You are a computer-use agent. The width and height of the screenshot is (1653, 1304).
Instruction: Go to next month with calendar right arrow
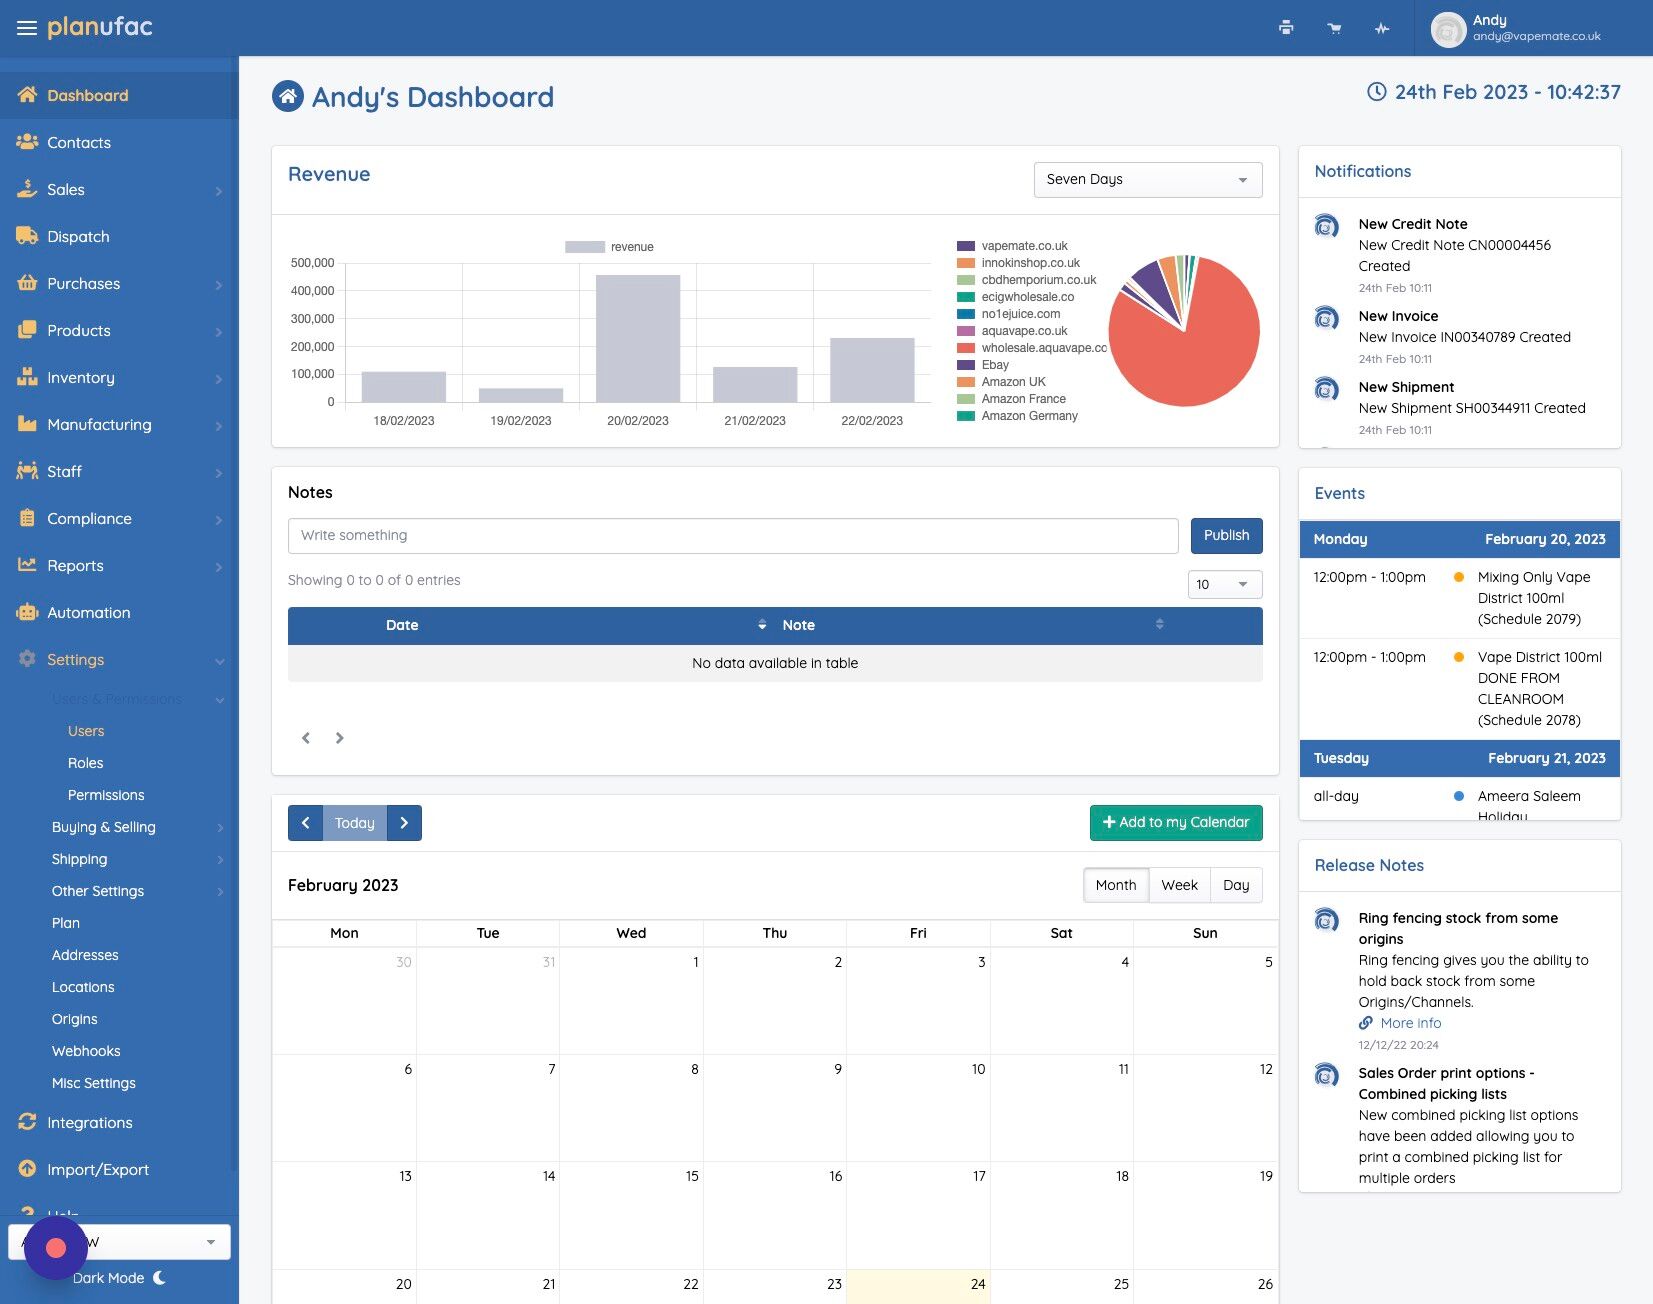click(x=404, y=823)
